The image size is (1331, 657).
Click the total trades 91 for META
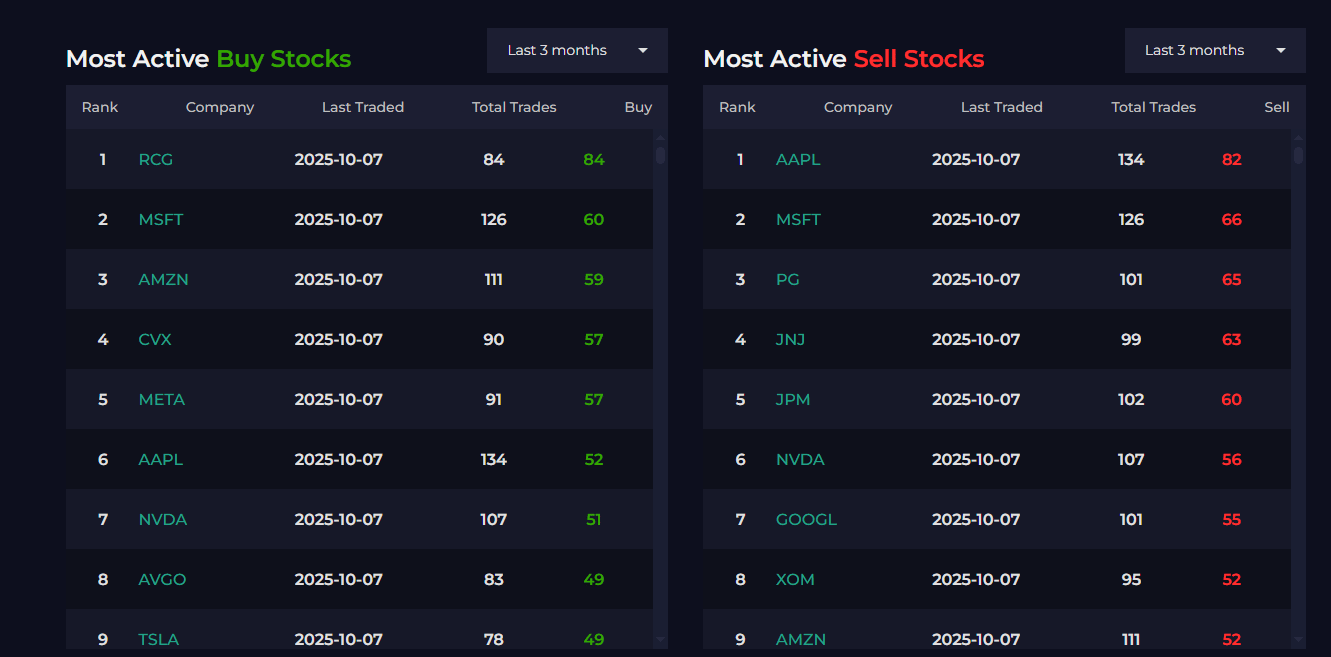tap(494, 399)
